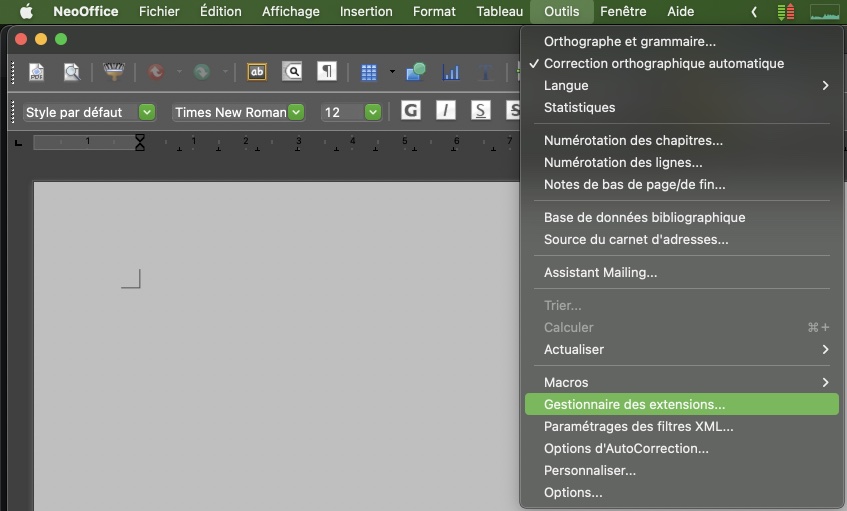Open the Style par défaut paragraph style dropdown
Screen dimensions: 847x511
[147, 112]
